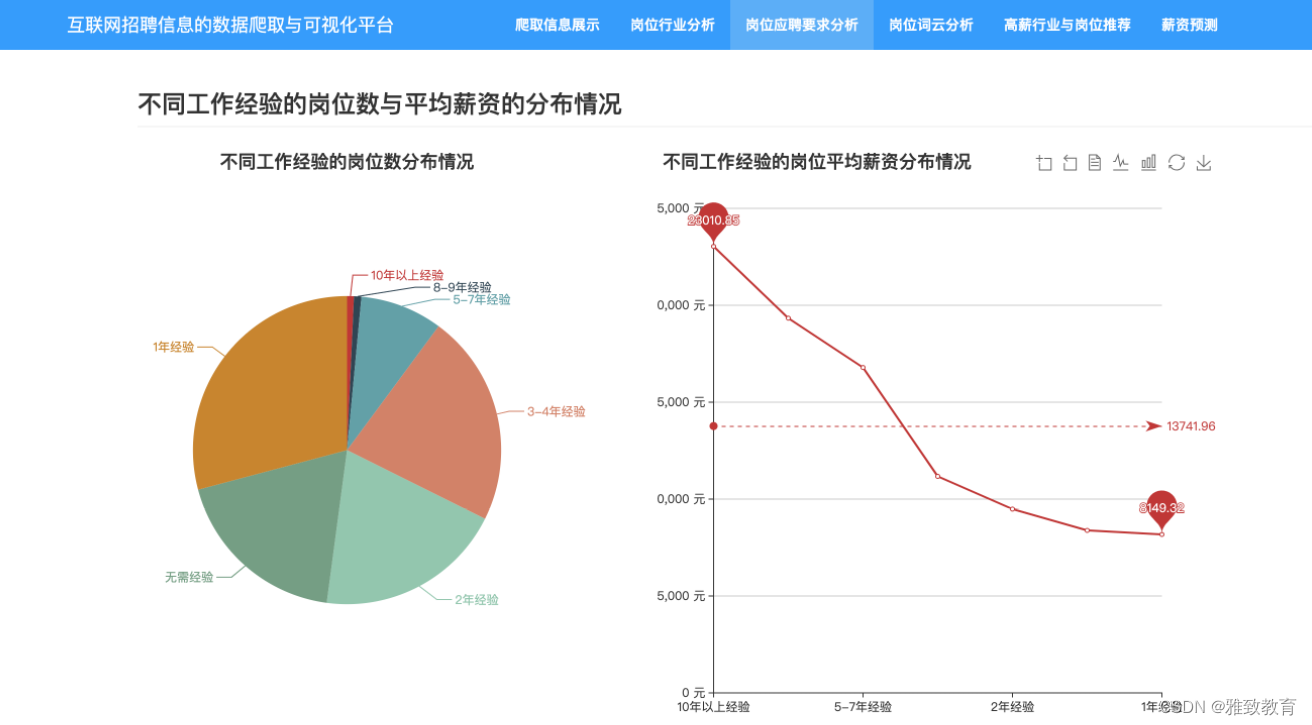This screenshot has height=725, width=1312.
Task: Click the y-axis label 0 元
Action: (x=693, y=692)
